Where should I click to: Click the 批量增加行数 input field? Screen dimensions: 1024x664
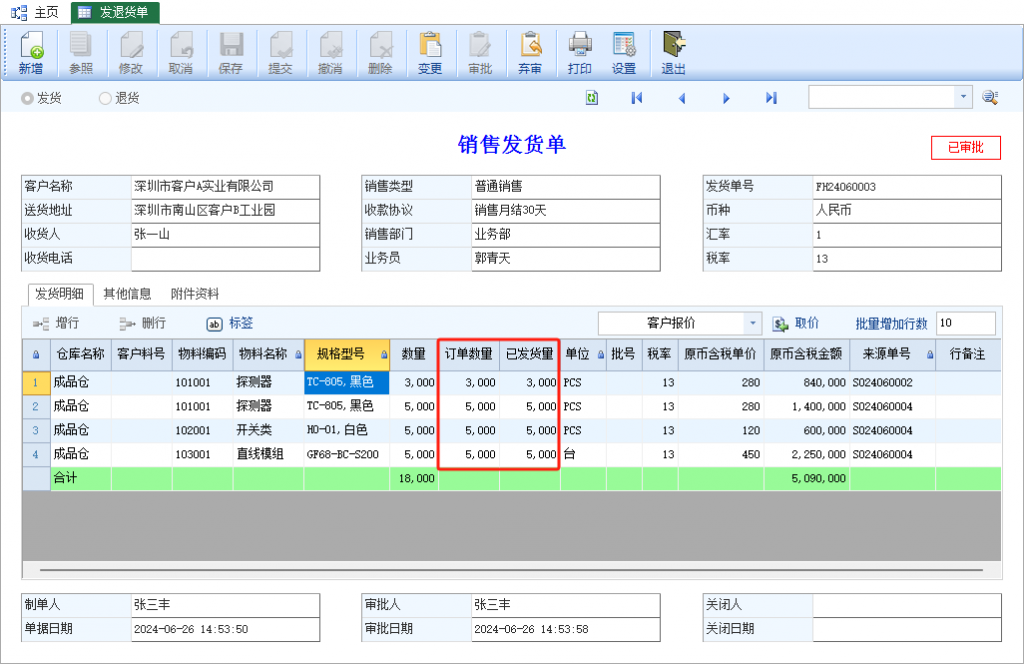click(x=965, y=324)
